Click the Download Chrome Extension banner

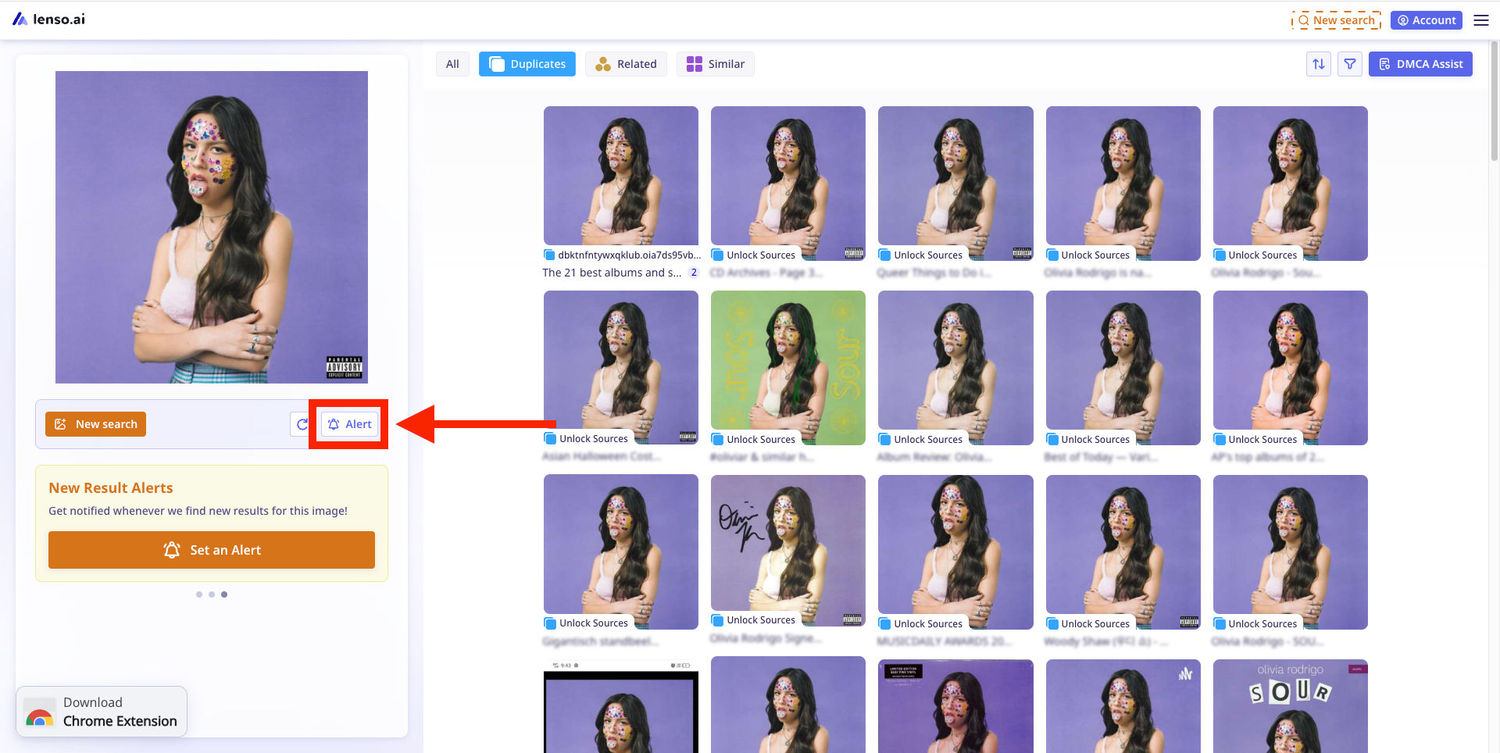click(x=101, y=711)
